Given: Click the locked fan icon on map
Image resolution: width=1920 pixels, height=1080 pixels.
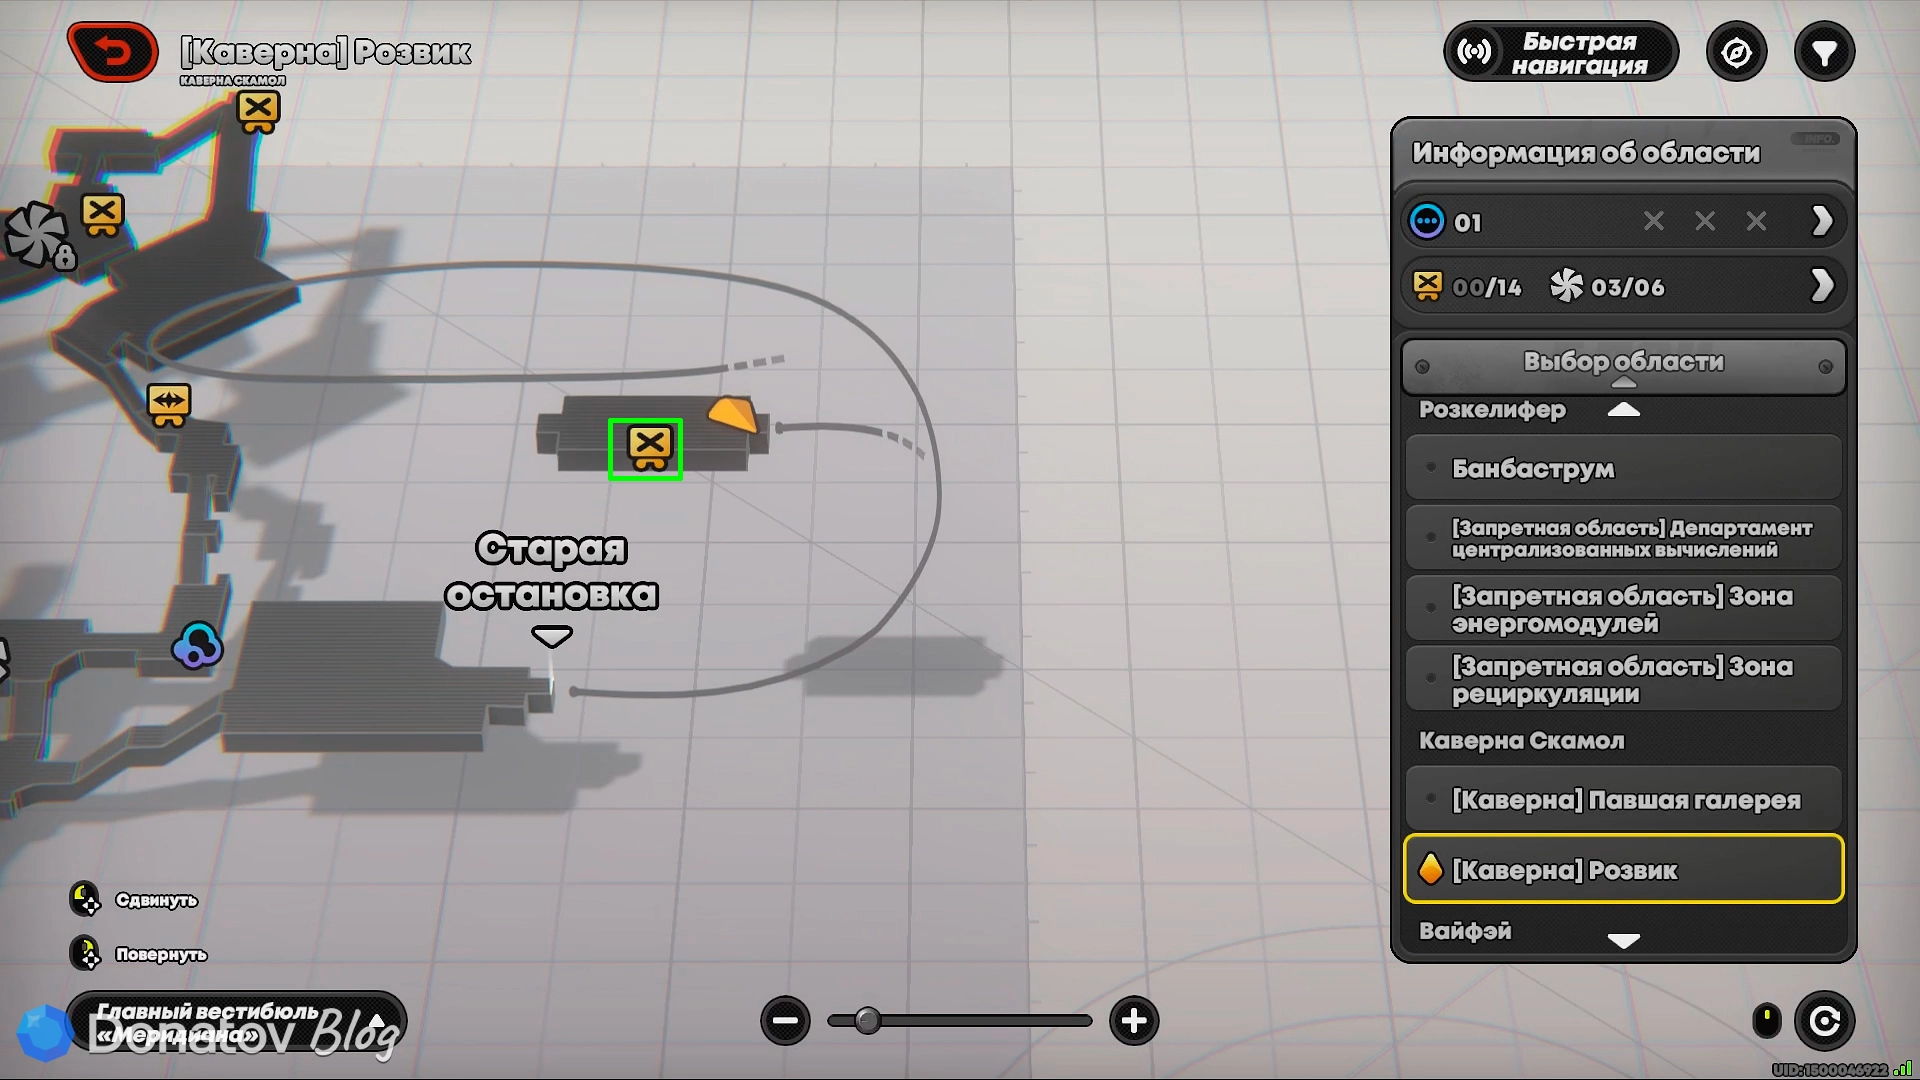Looking at the screenshot, I should [x=38, y=236].
